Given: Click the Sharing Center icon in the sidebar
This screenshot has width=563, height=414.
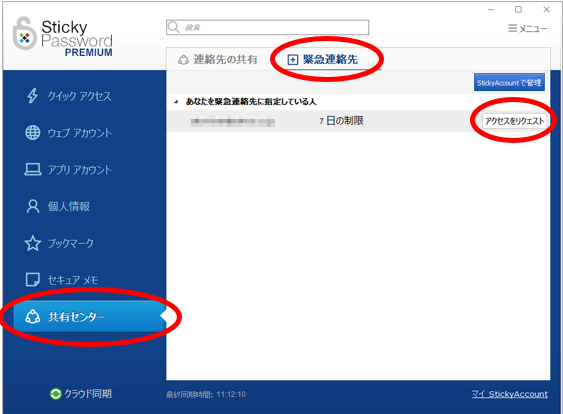Looking at the screenshot, I should click(33, 317).
